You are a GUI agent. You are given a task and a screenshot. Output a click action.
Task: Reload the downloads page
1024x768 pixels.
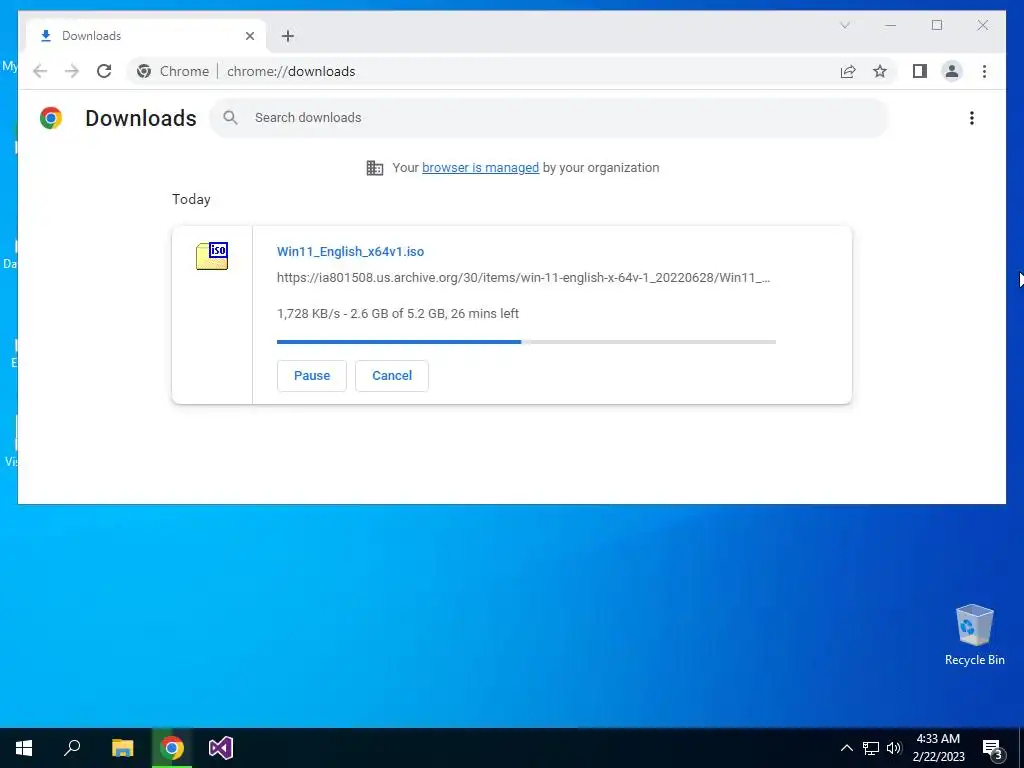pos(104,71)
